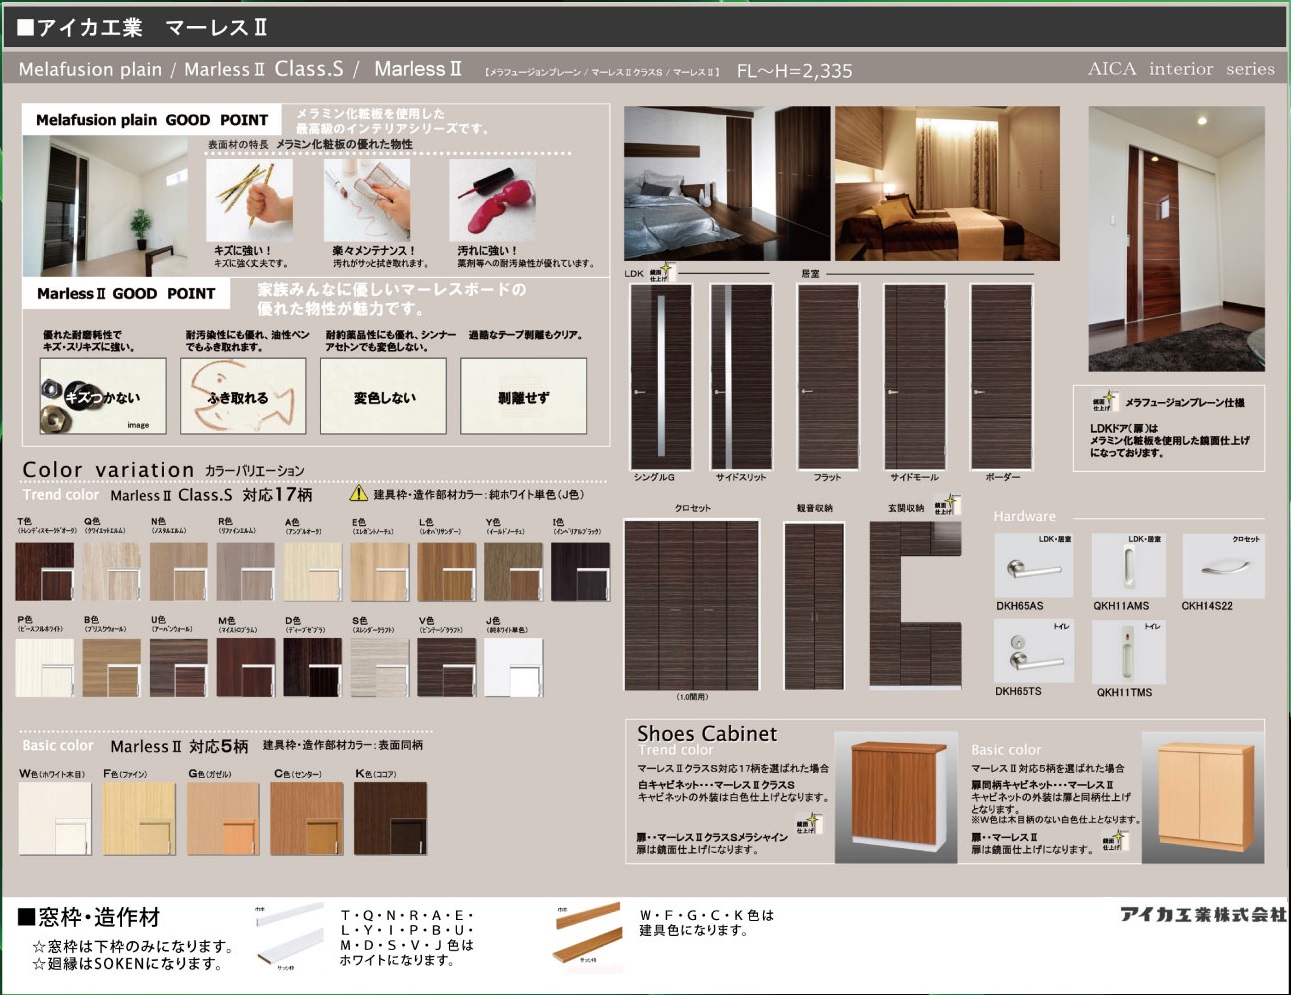Click the アイカ工業株式会社 company name
The image size is (1291, 995).
1203,914
